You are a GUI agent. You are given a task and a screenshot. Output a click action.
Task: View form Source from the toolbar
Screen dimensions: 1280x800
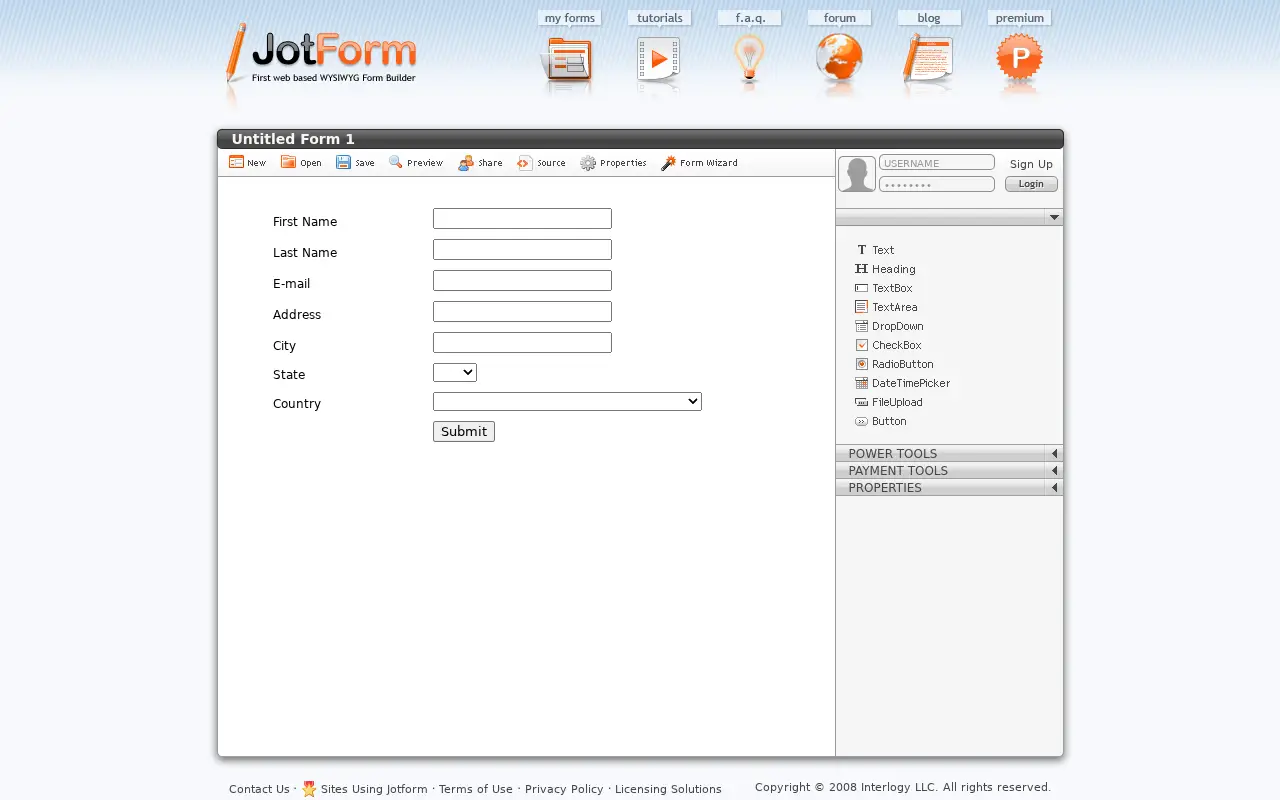(x=541, y=163)
